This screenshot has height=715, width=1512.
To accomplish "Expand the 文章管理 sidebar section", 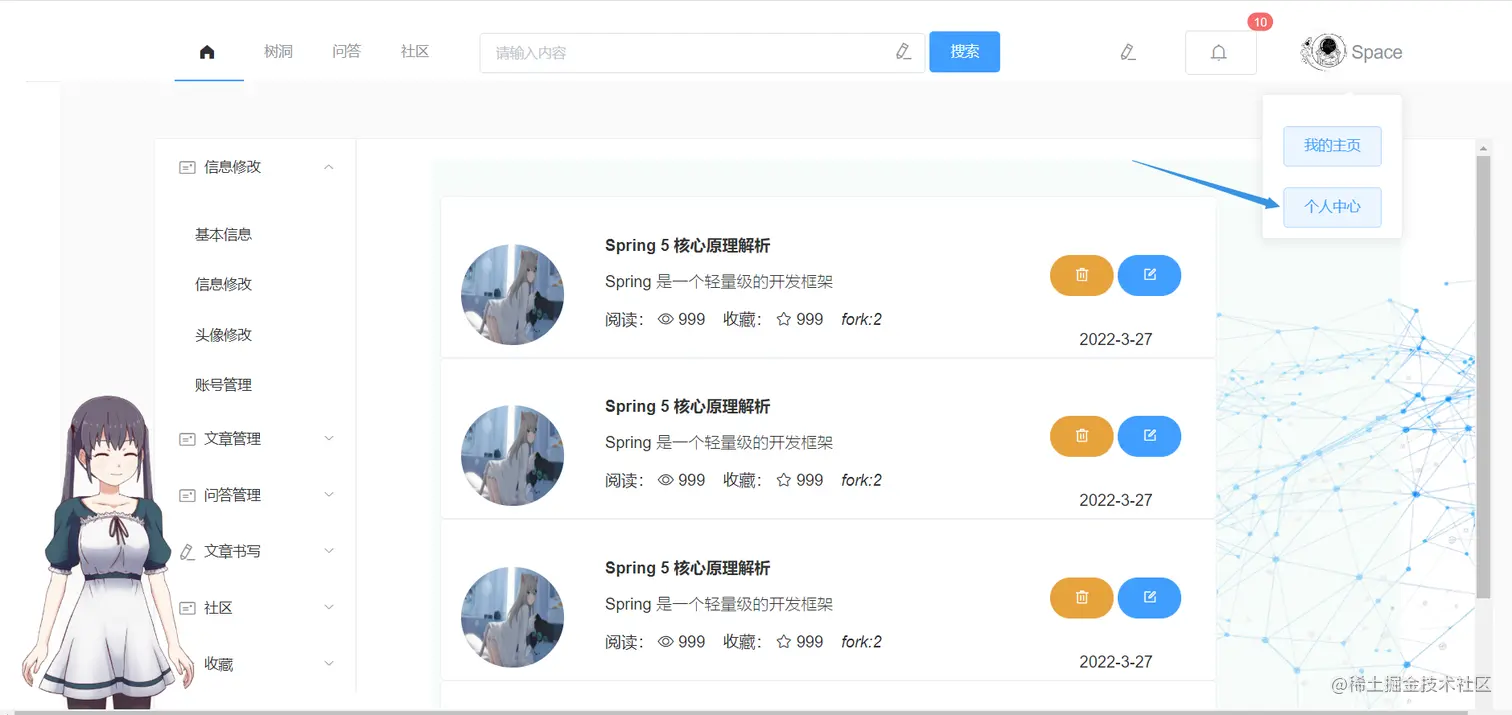I will coord(328,438).
